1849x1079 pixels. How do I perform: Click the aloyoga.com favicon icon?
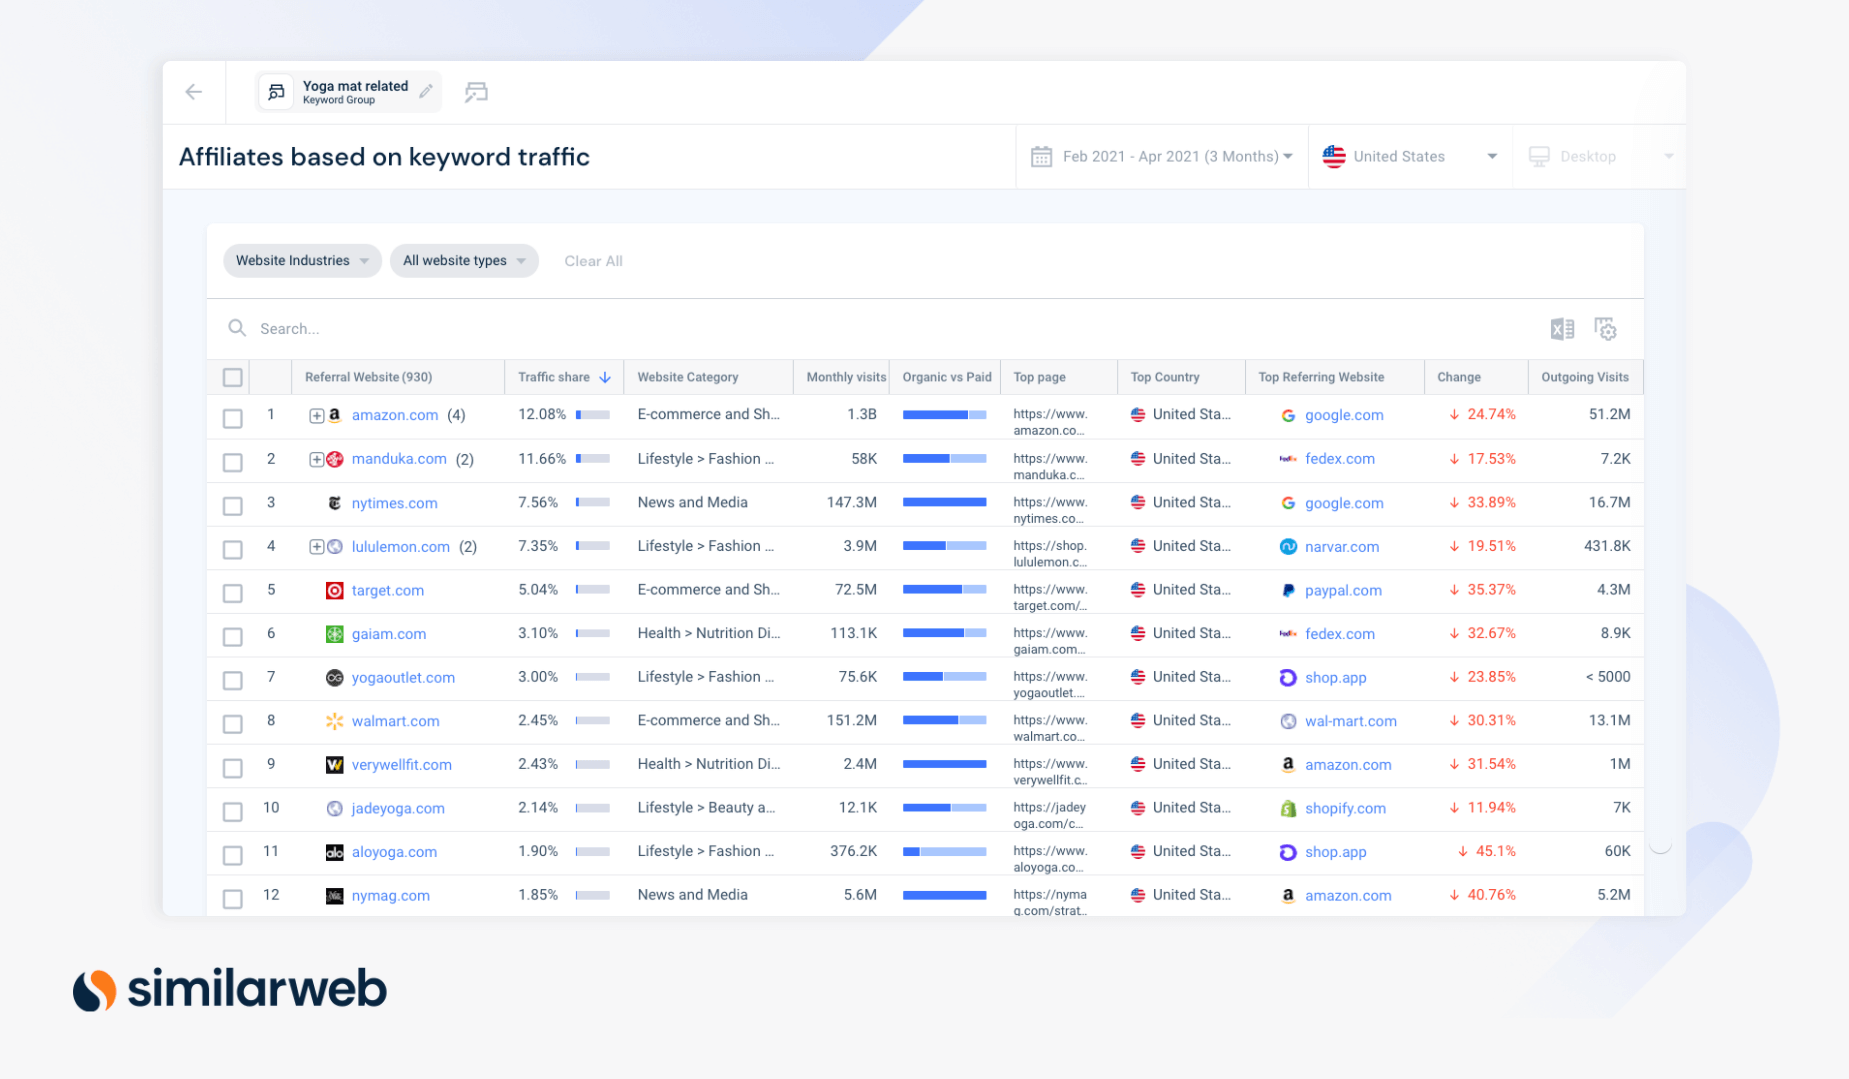pyautogui.click(x=335, y=852)
